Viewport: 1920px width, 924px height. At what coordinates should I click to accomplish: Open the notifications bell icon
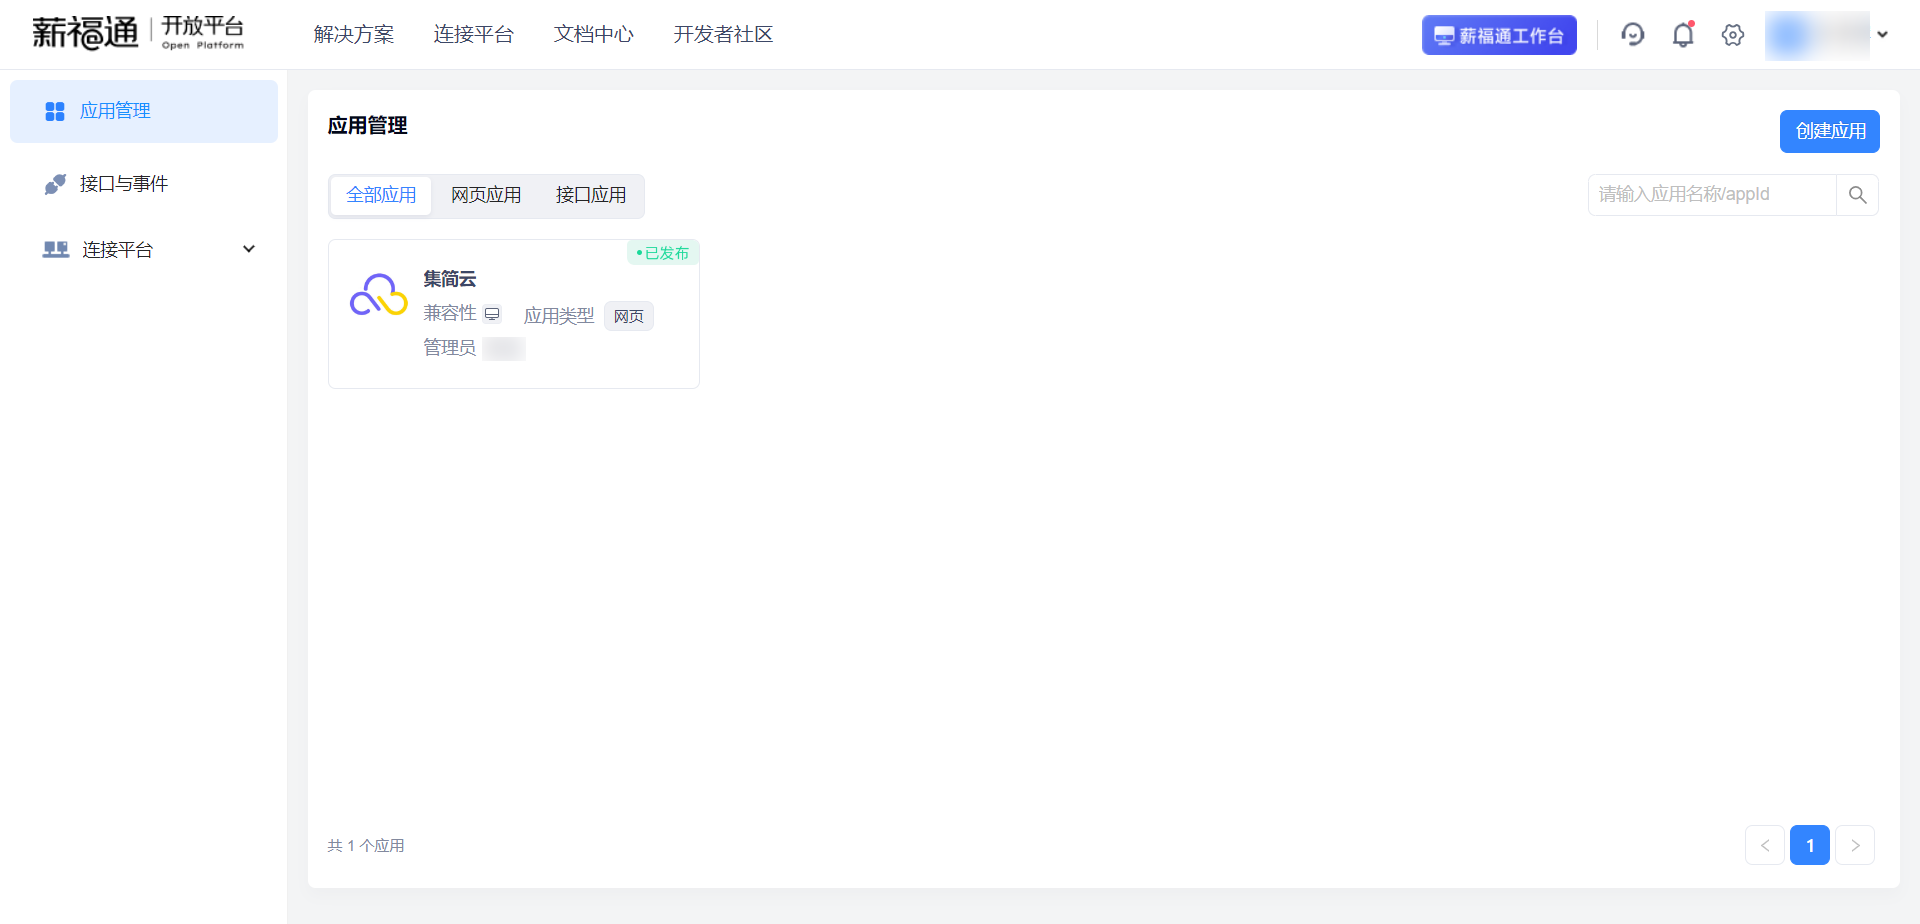(1683, 35)
